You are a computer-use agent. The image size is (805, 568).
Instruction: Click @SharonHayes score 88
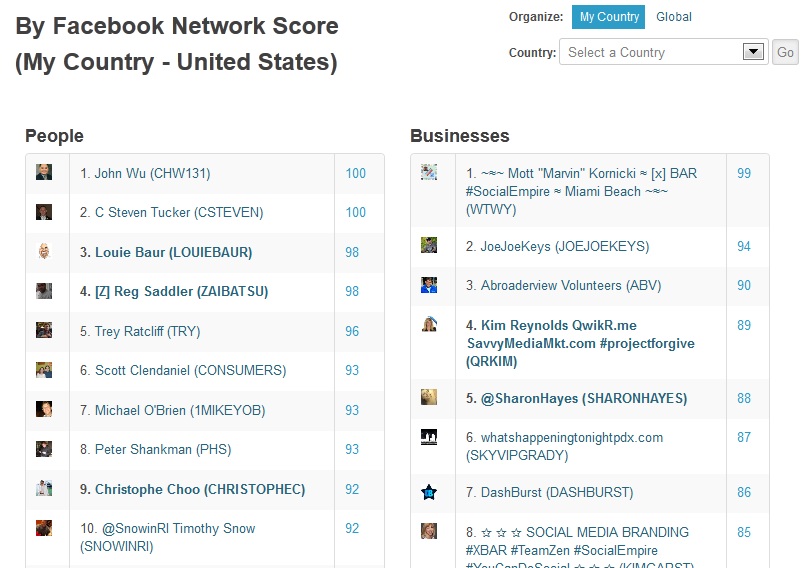(744, 399)
